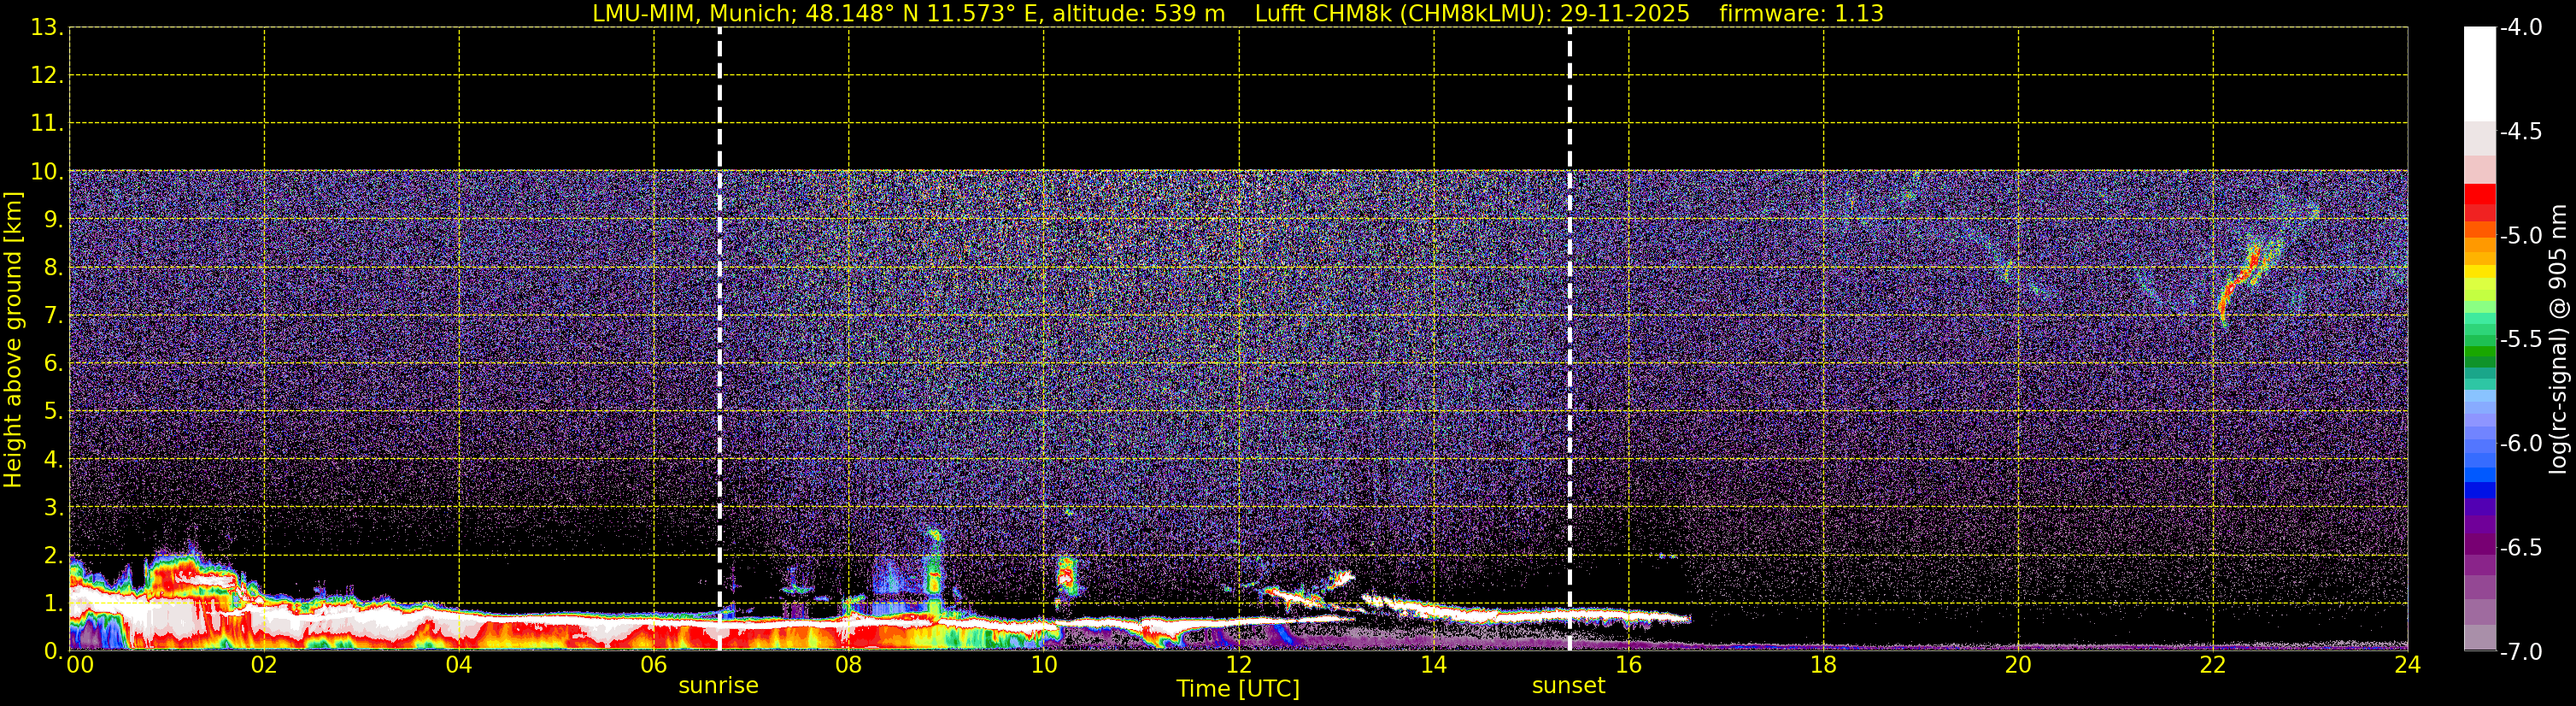Pick the dark blue segment of the colorbar
The image size is (2576, 706).
pyautogui.click(x=2480, y=490)
